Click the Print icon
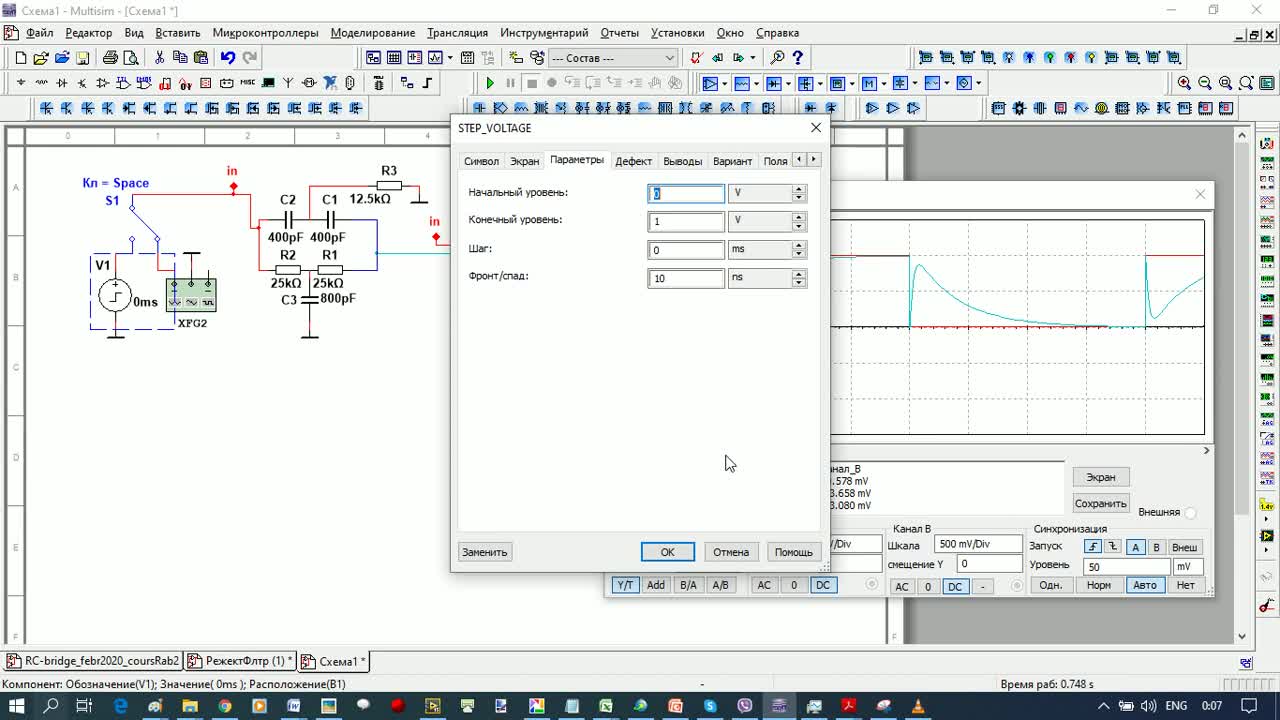The height and width of the screenshot is (720, 1280). [110, 58]
